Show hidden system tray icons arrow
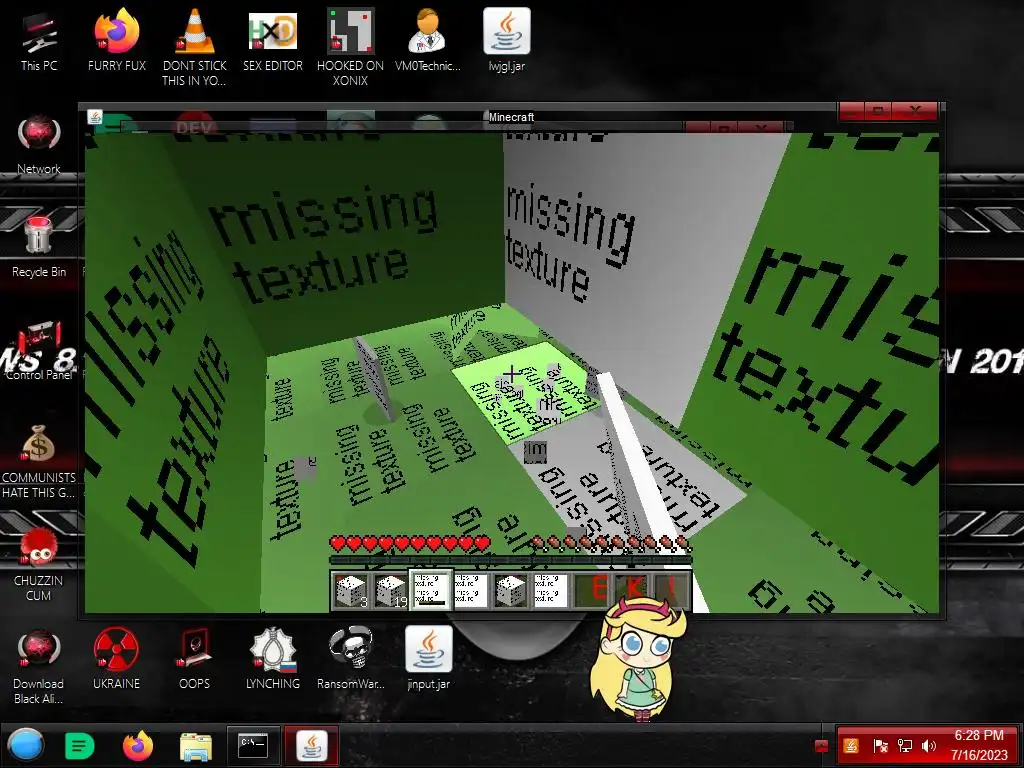The width and height of the screenshot is (1024, 768). pyautogui.click(x=822, y=746)
